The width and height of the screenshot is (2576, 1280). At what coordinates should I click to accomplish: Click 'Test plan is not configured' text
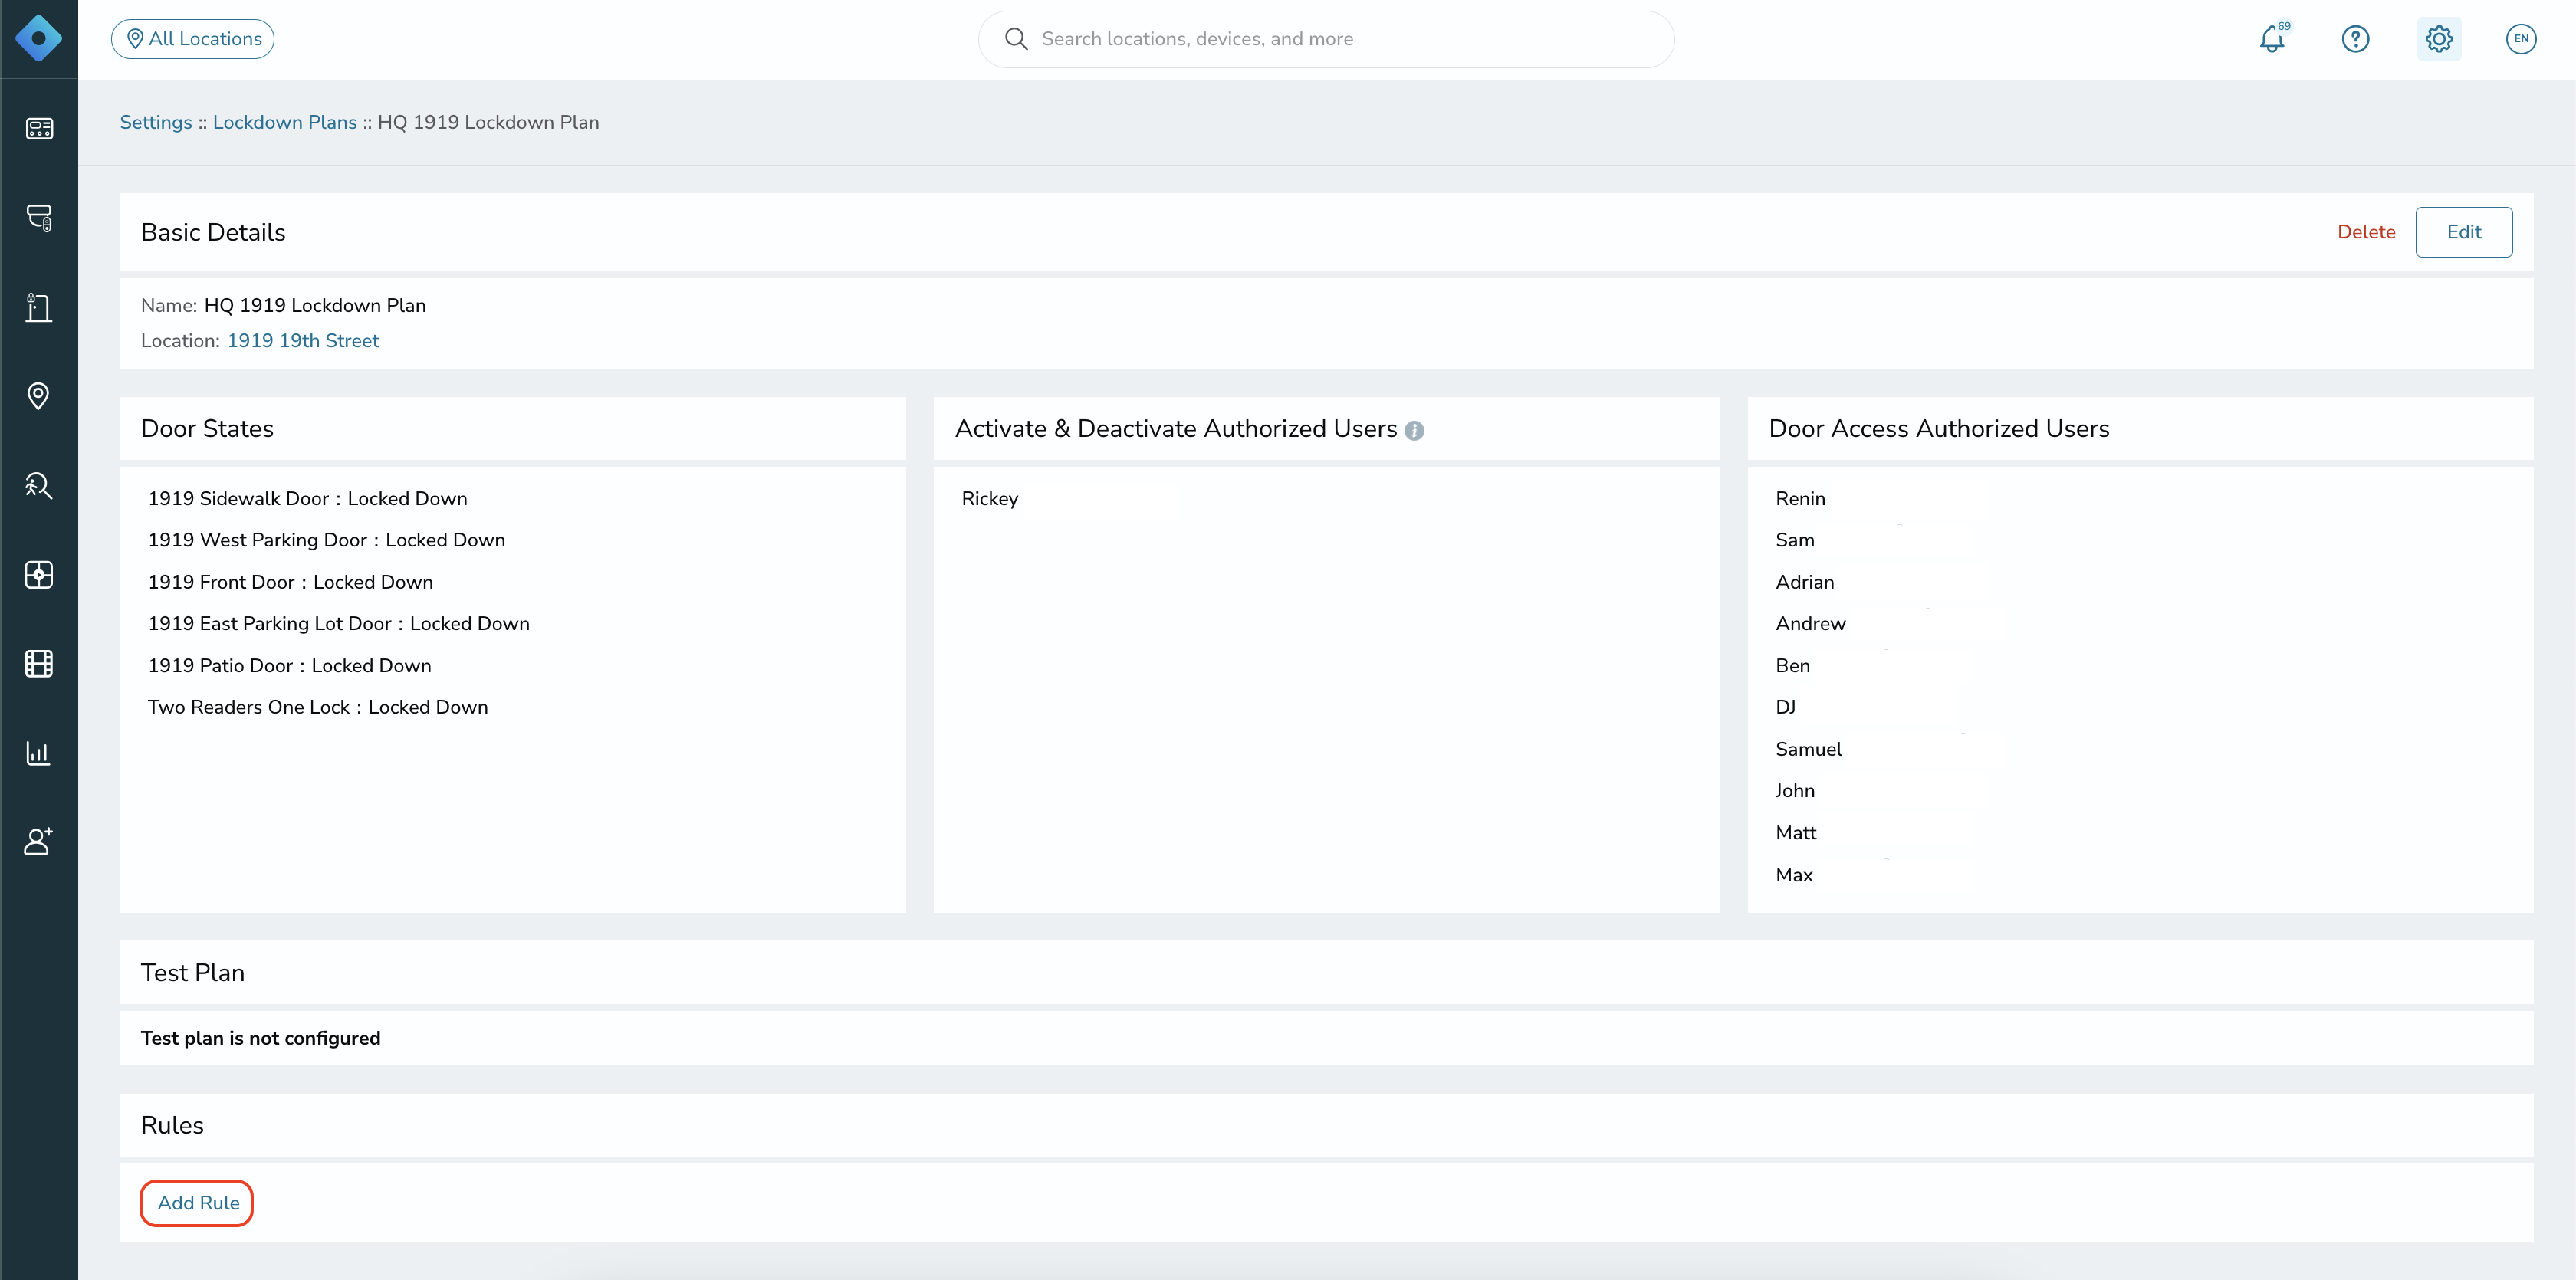(x=260, y=1038)
